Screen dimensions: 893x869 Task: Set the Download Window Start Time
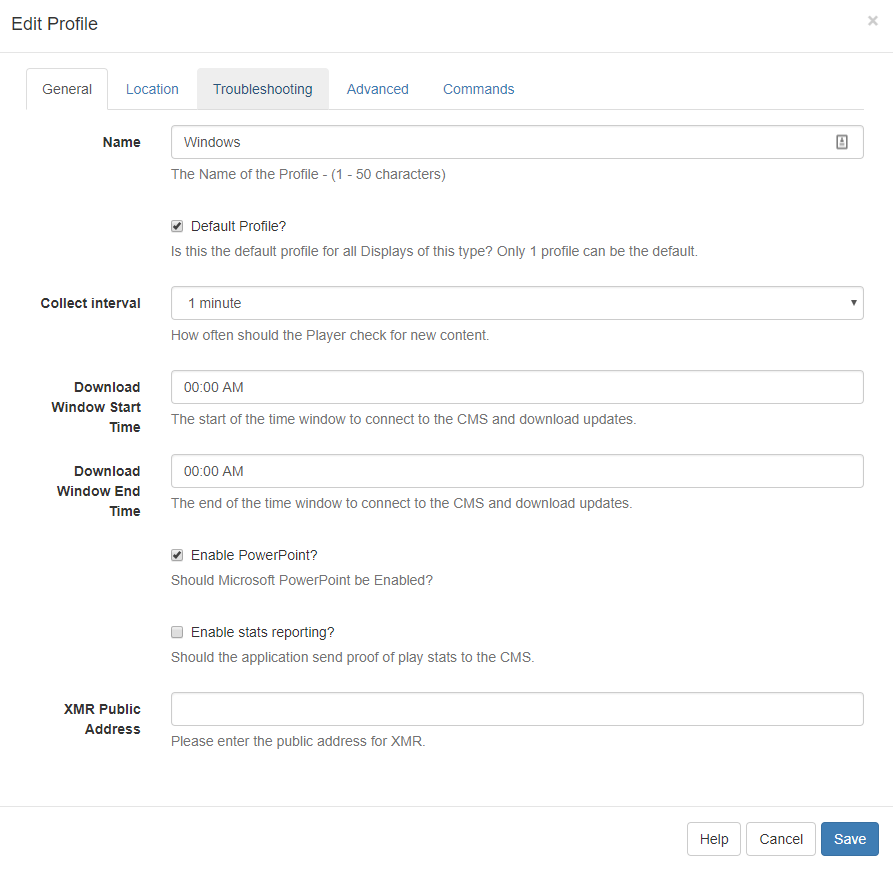click(516, 387)
